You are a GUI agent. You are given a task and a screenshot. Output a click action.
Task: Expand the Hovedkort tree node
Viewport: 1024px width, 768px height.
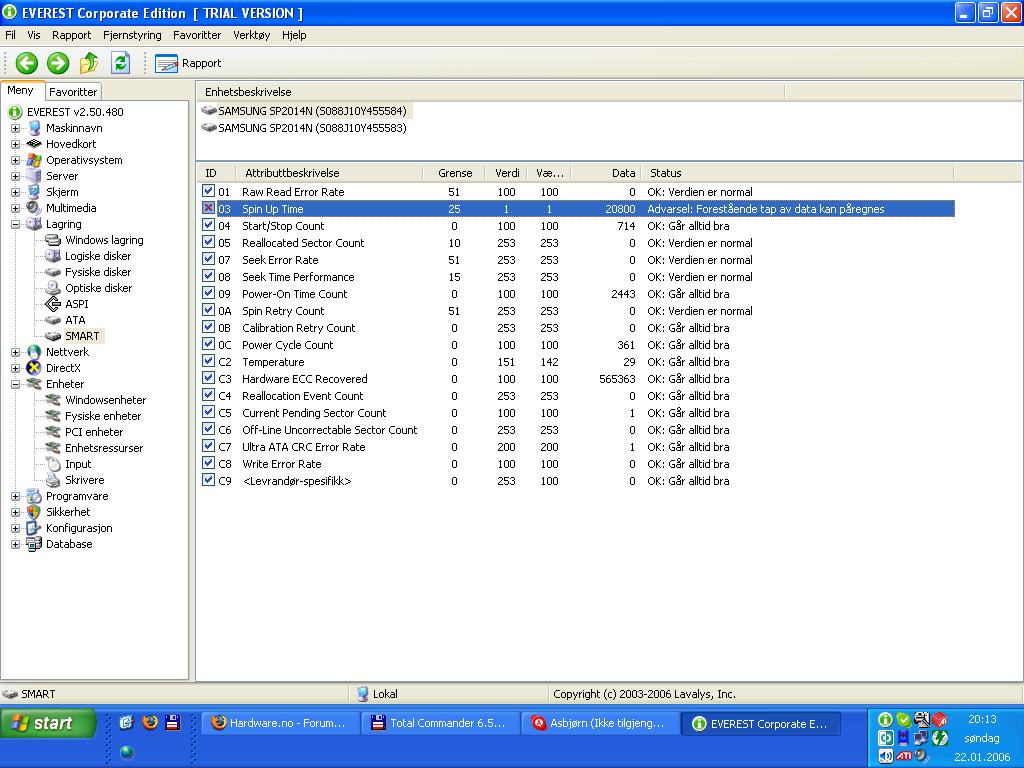(x=15, y=144)
